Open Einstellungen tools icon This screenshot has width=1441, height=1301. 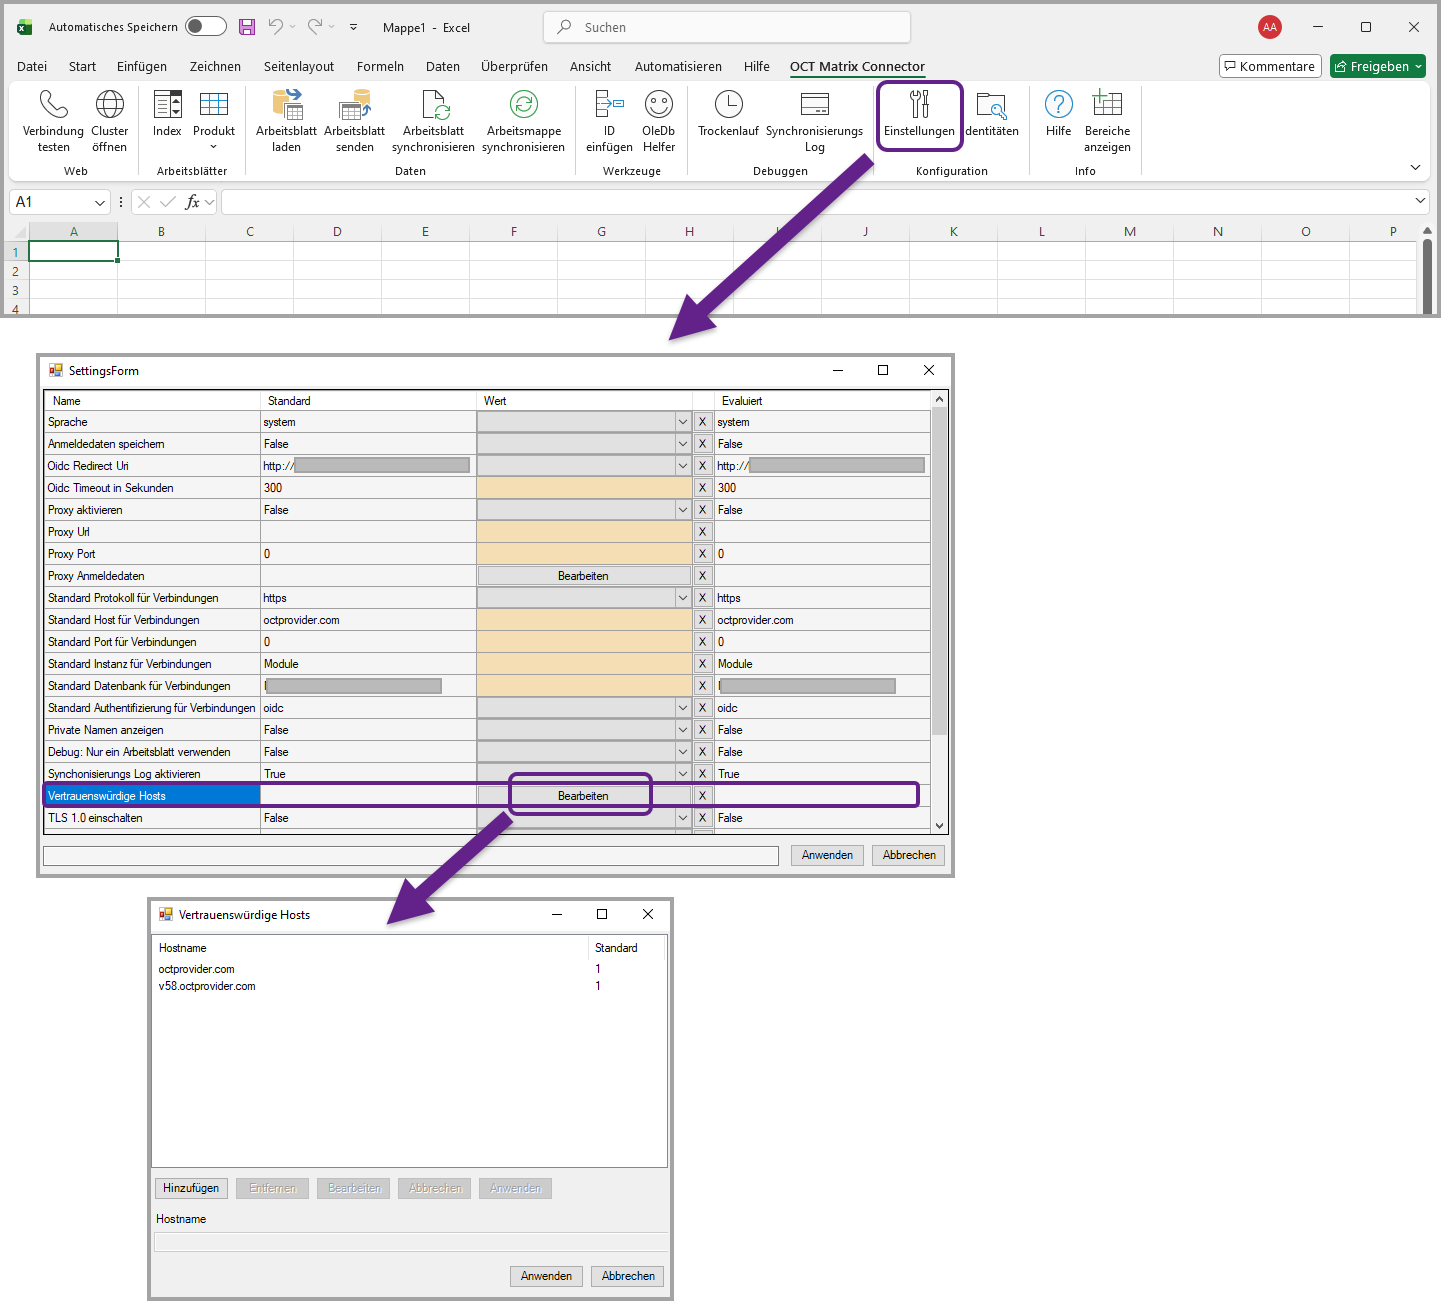click(919, 104)
